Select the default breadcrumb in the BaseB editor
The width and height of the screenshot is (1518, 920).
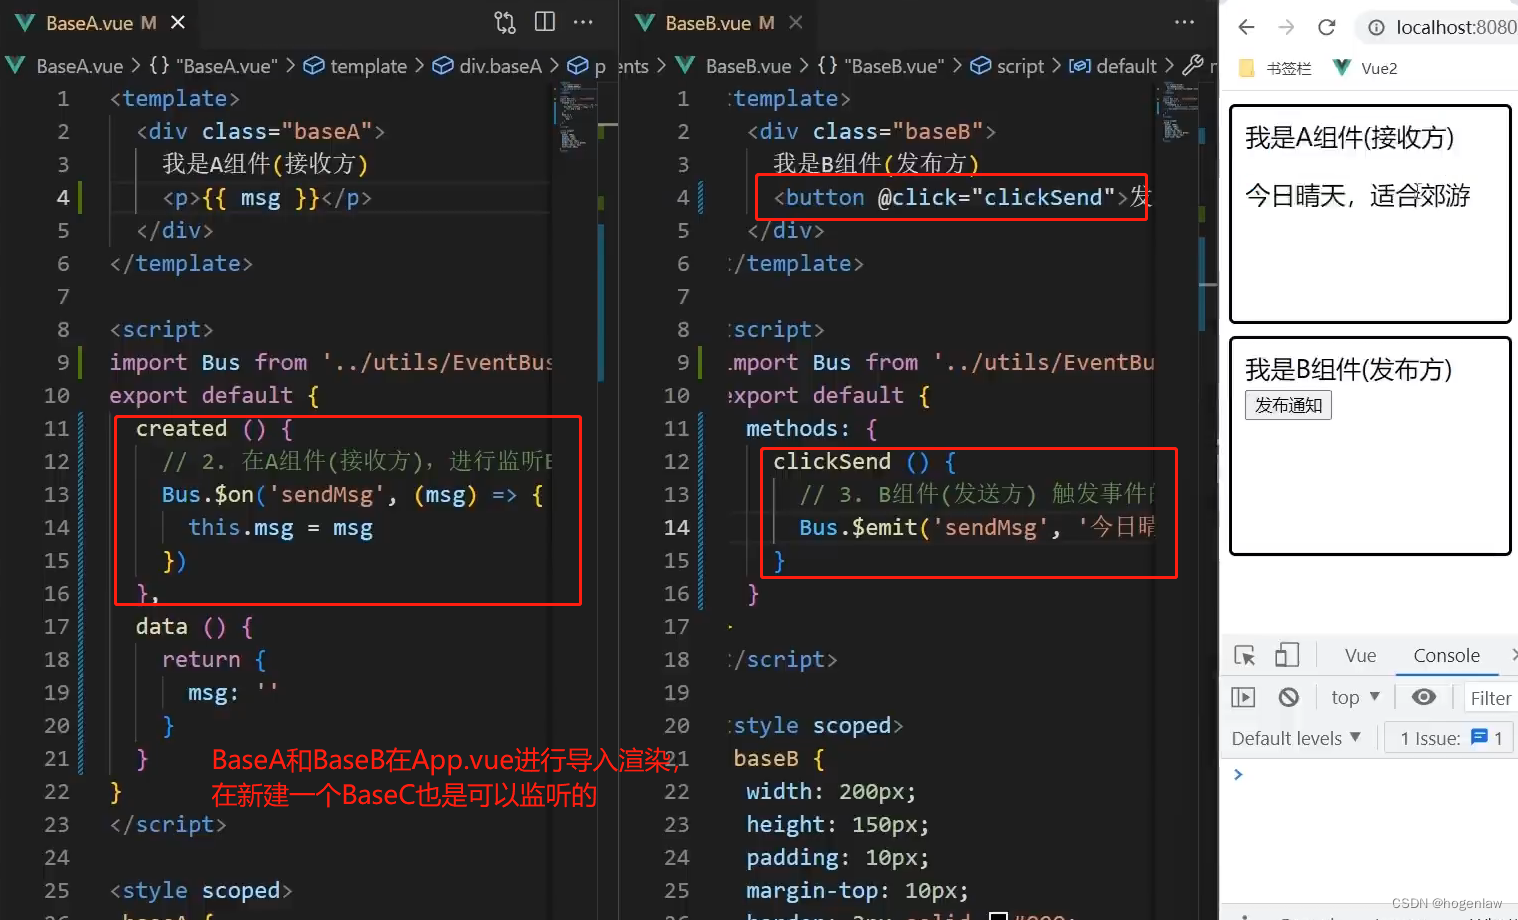click(x=1113, y=66)
